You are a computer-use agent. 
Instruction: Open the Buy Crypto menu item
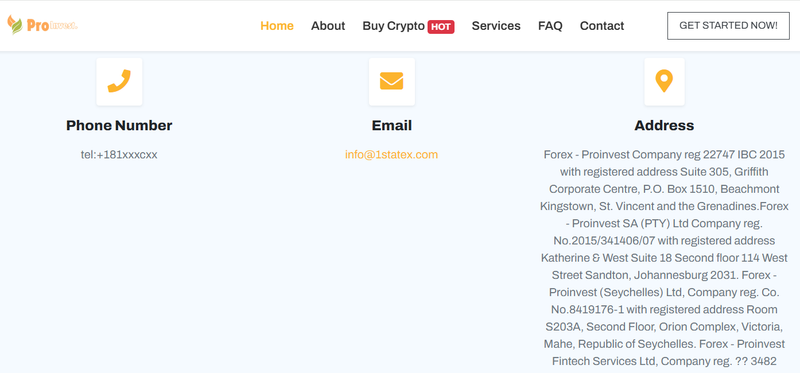tap(393, 26)
